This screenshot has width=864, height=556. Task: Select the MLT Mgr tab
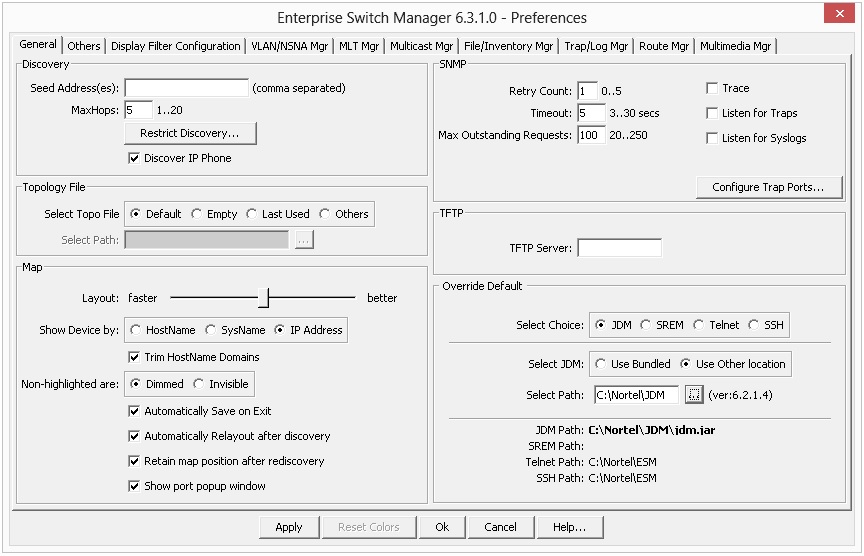359,46
